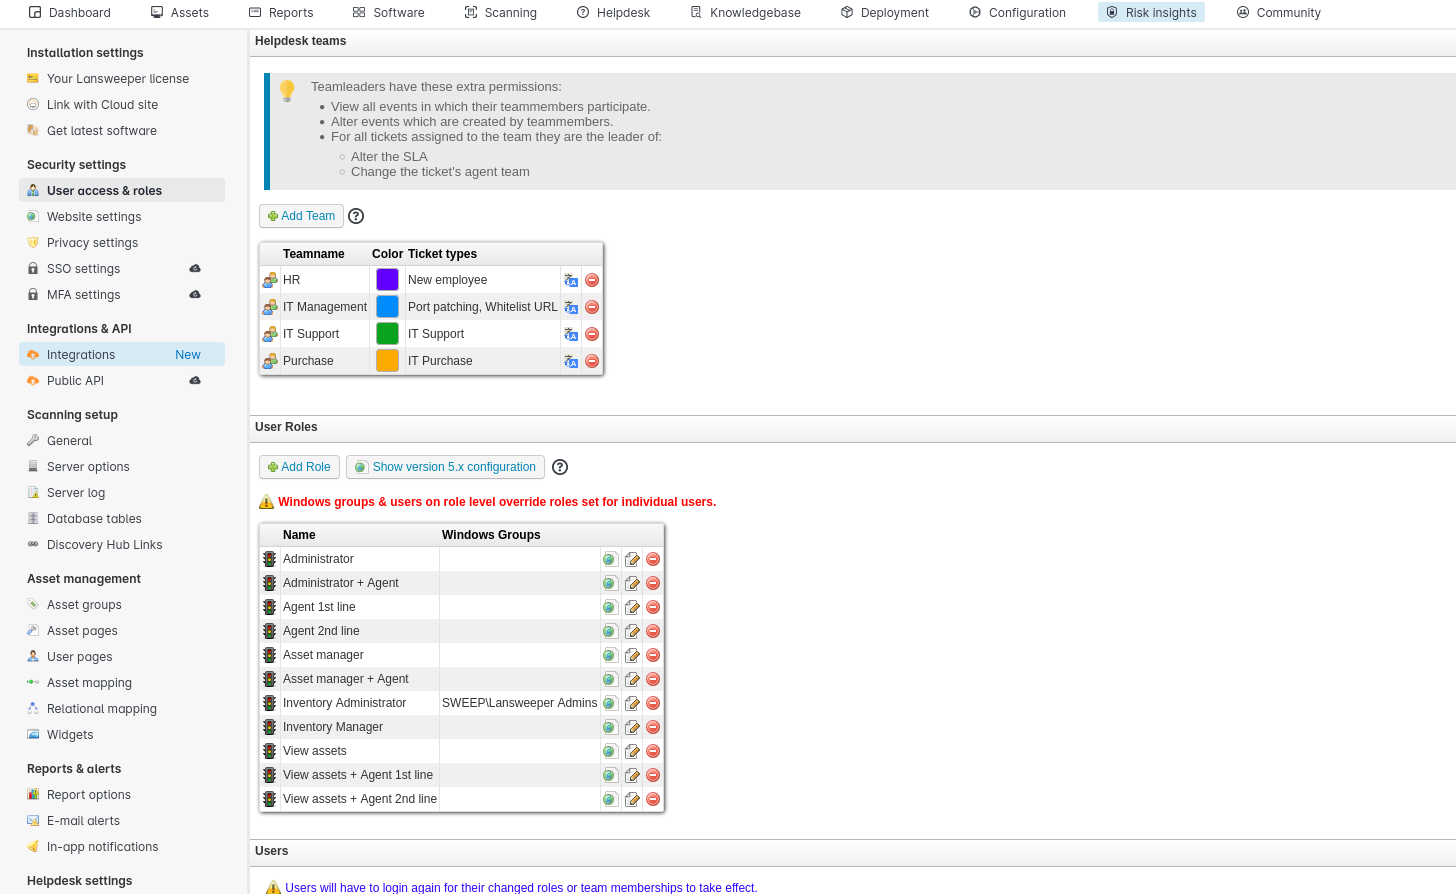Click the 'Inventory Manager' role name

[x=333, y=727]
